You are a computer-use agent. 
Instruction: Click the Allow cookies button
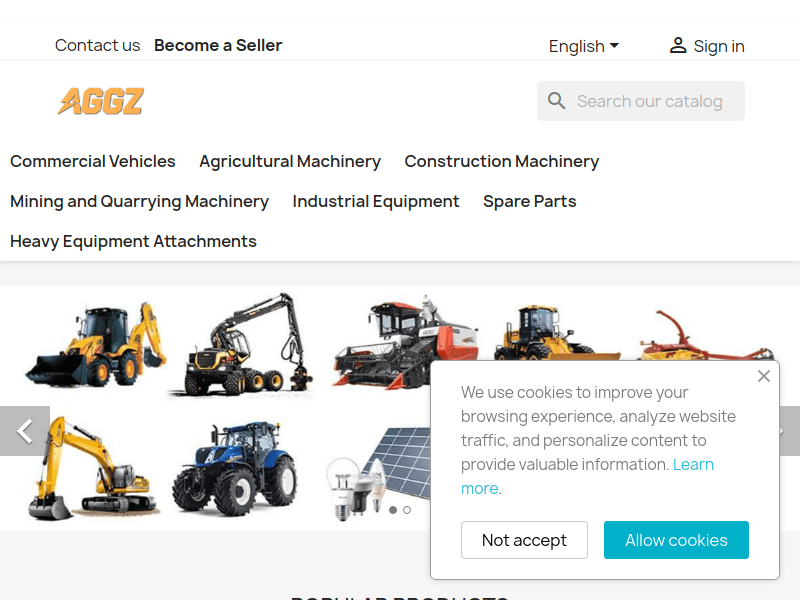(x=676, y=540)
